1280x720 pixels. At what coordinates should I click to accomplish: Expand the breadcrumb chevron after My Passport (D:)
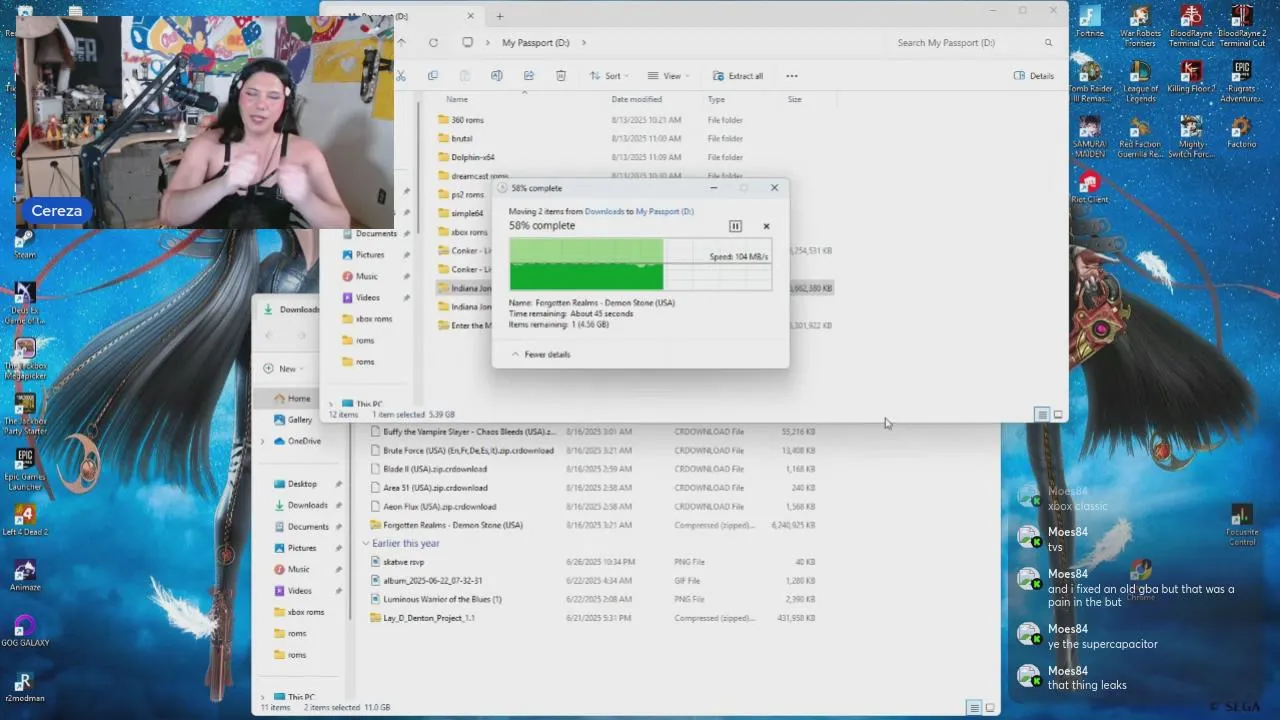click(x=584, y=43)
